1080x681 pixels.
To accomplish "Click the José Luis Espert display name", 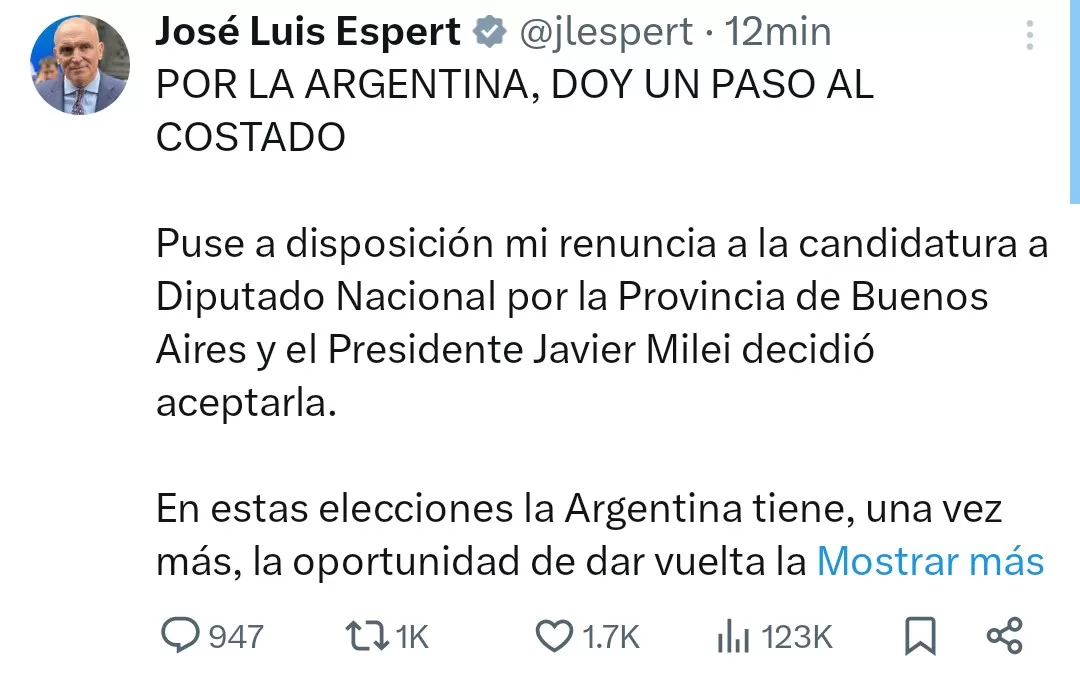I will pyautogui.click(x=308, y=33).
